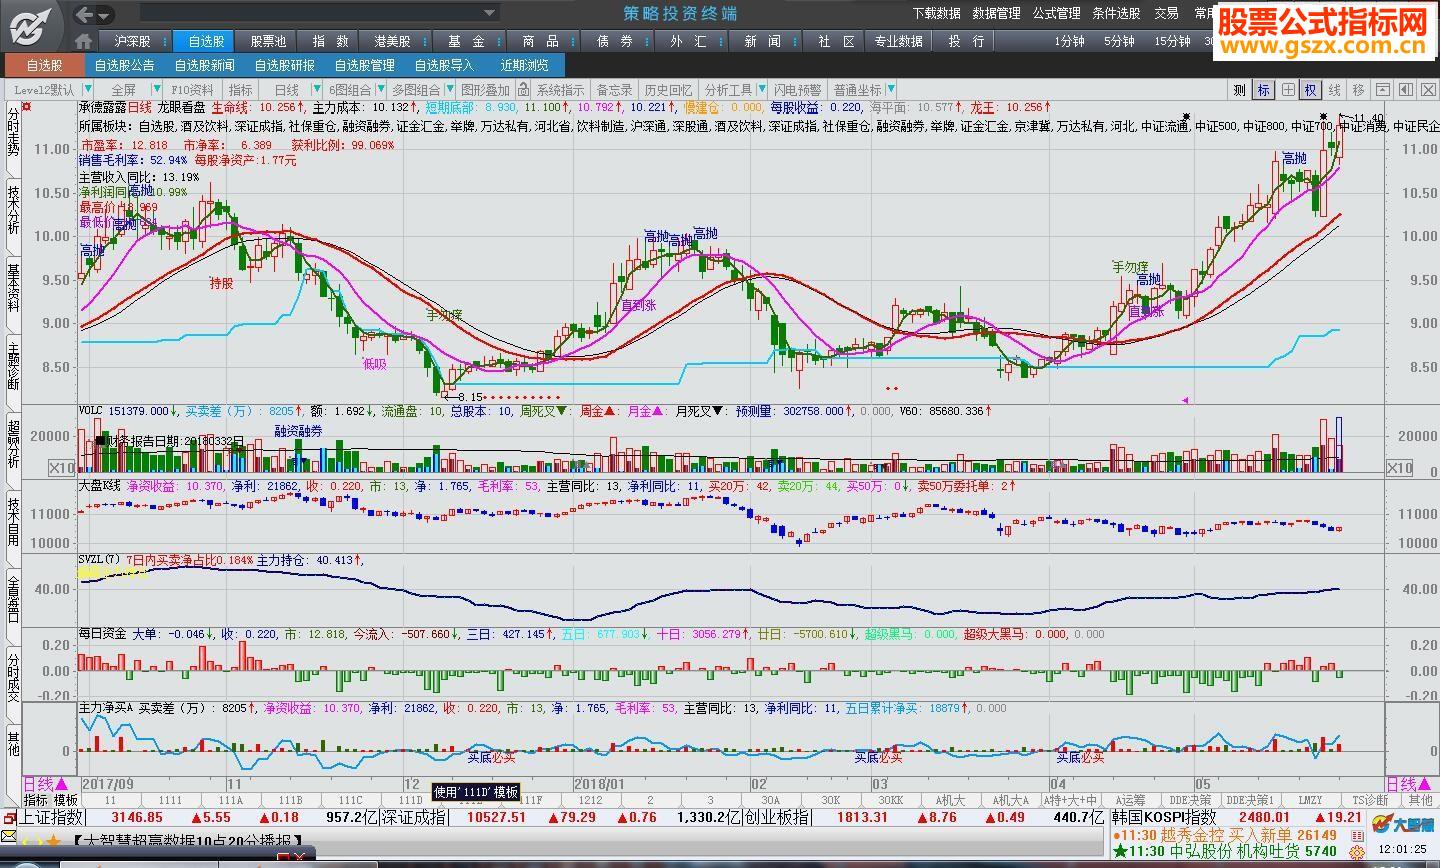Click the 备忘录 button
This screenshot has width=1440, height=868.
tap(615, 90)
